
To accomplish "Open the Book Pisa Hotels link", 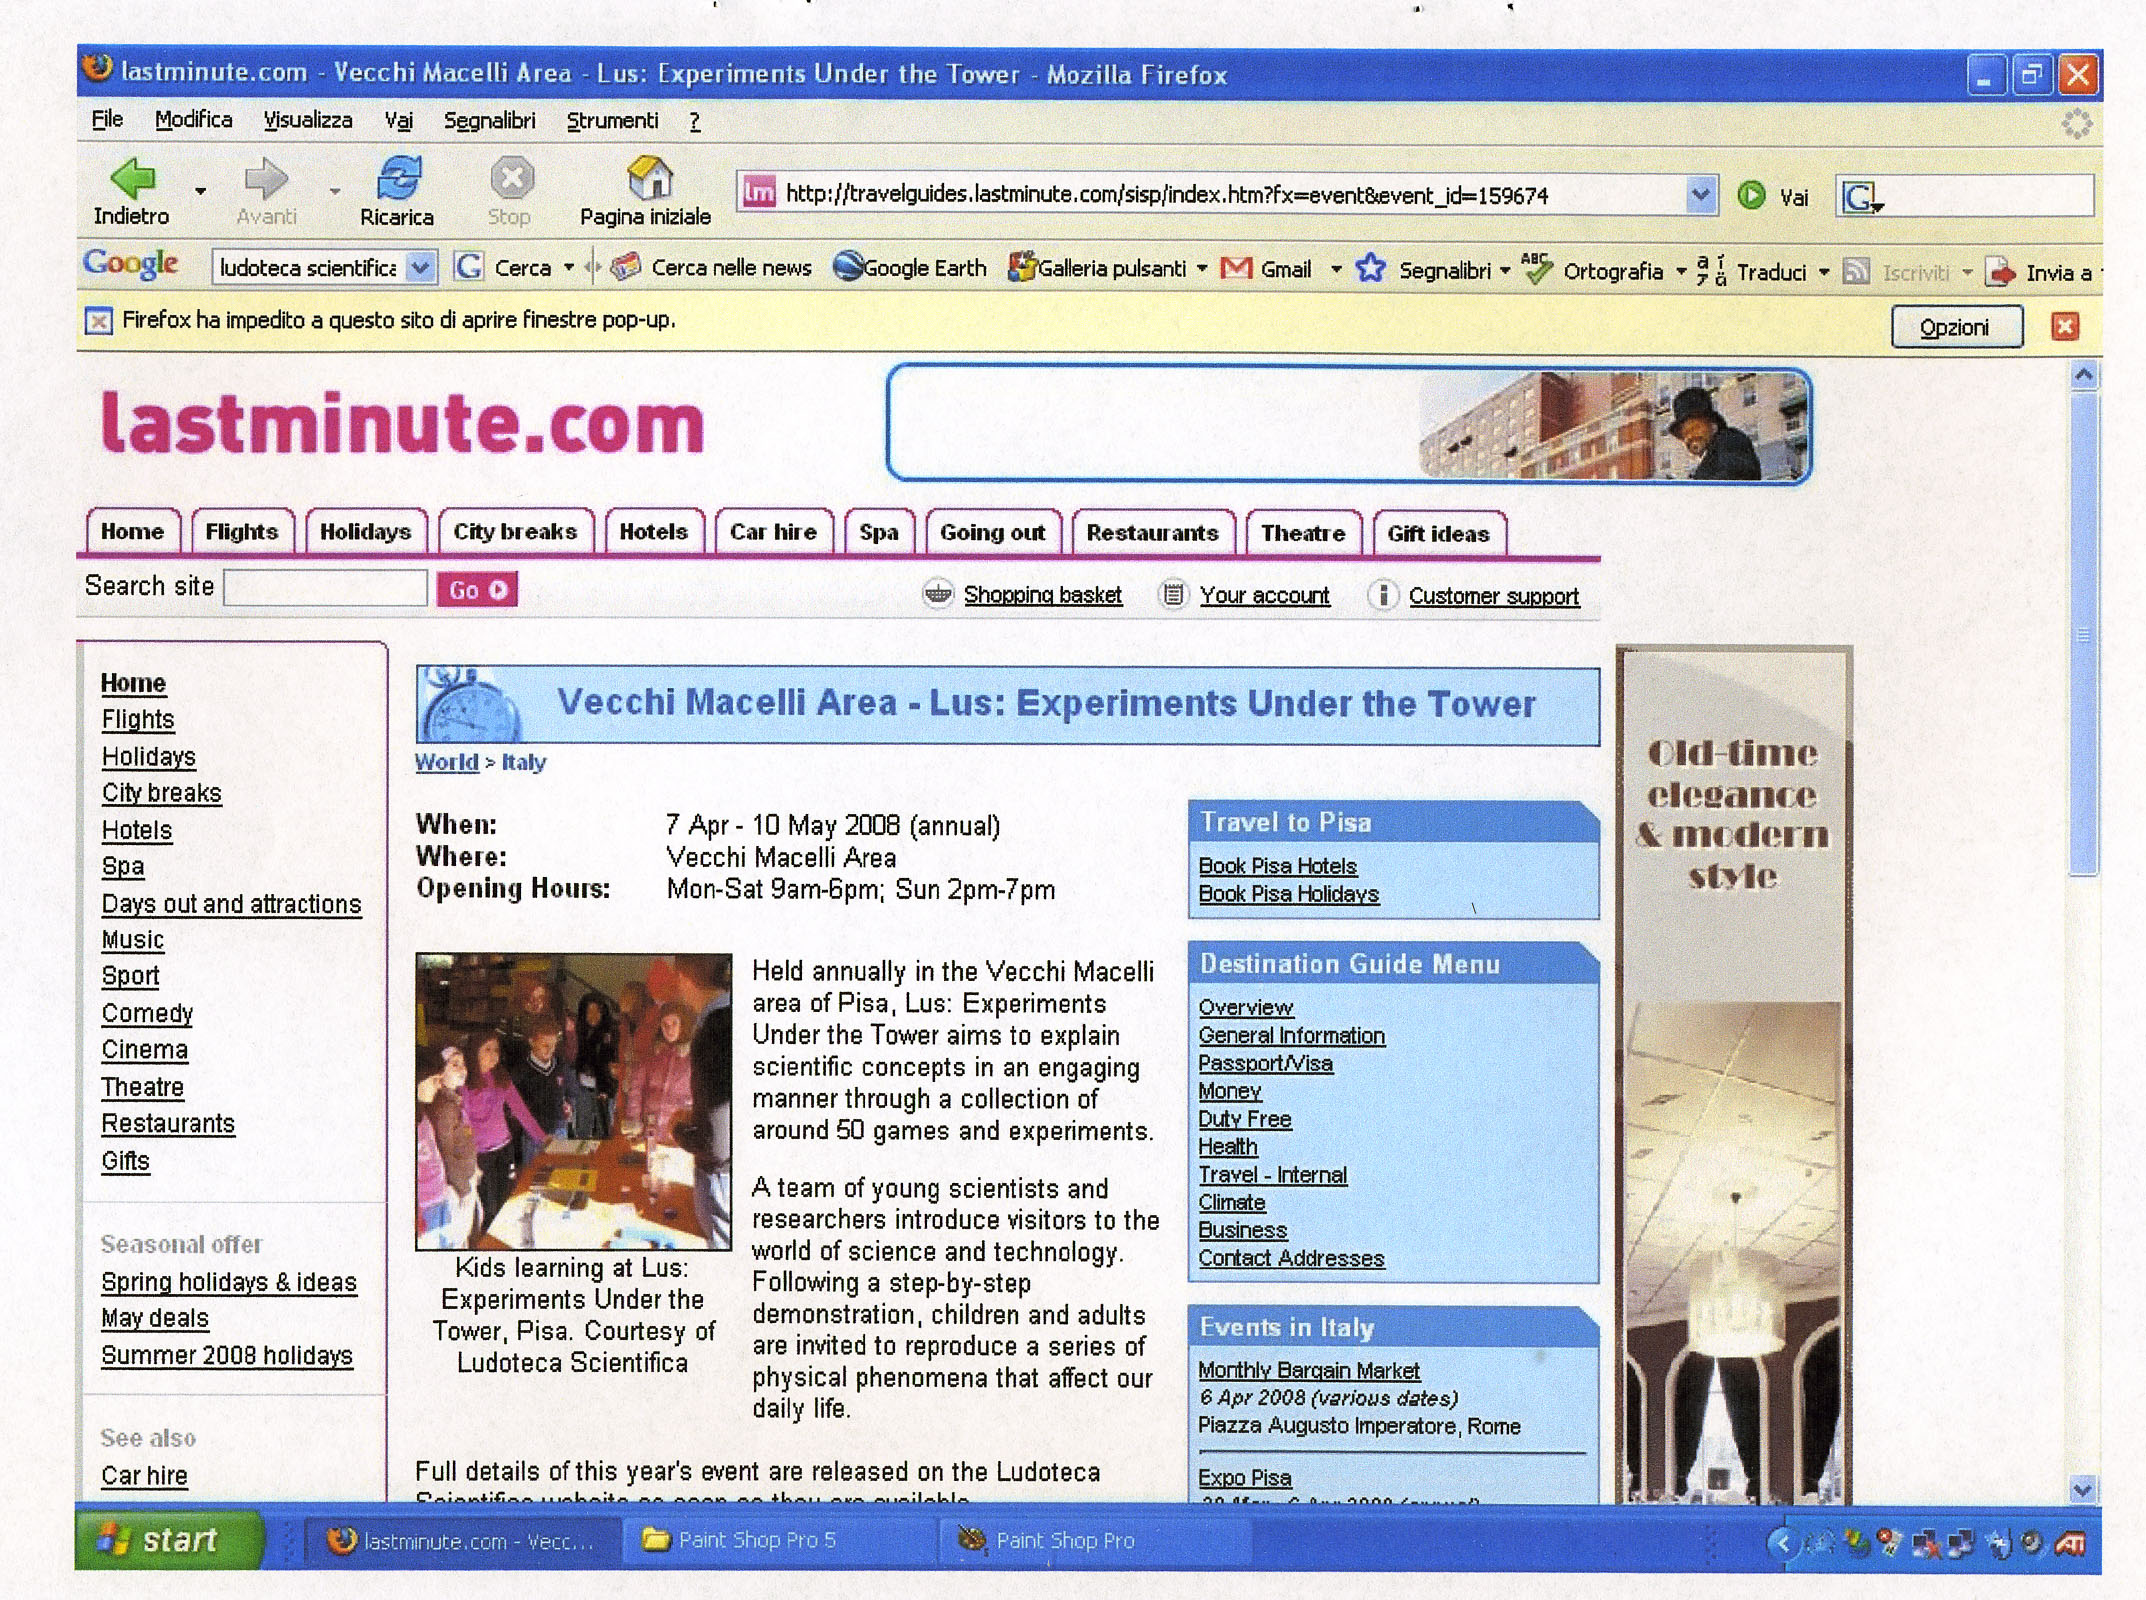I will coord(1277,866).
